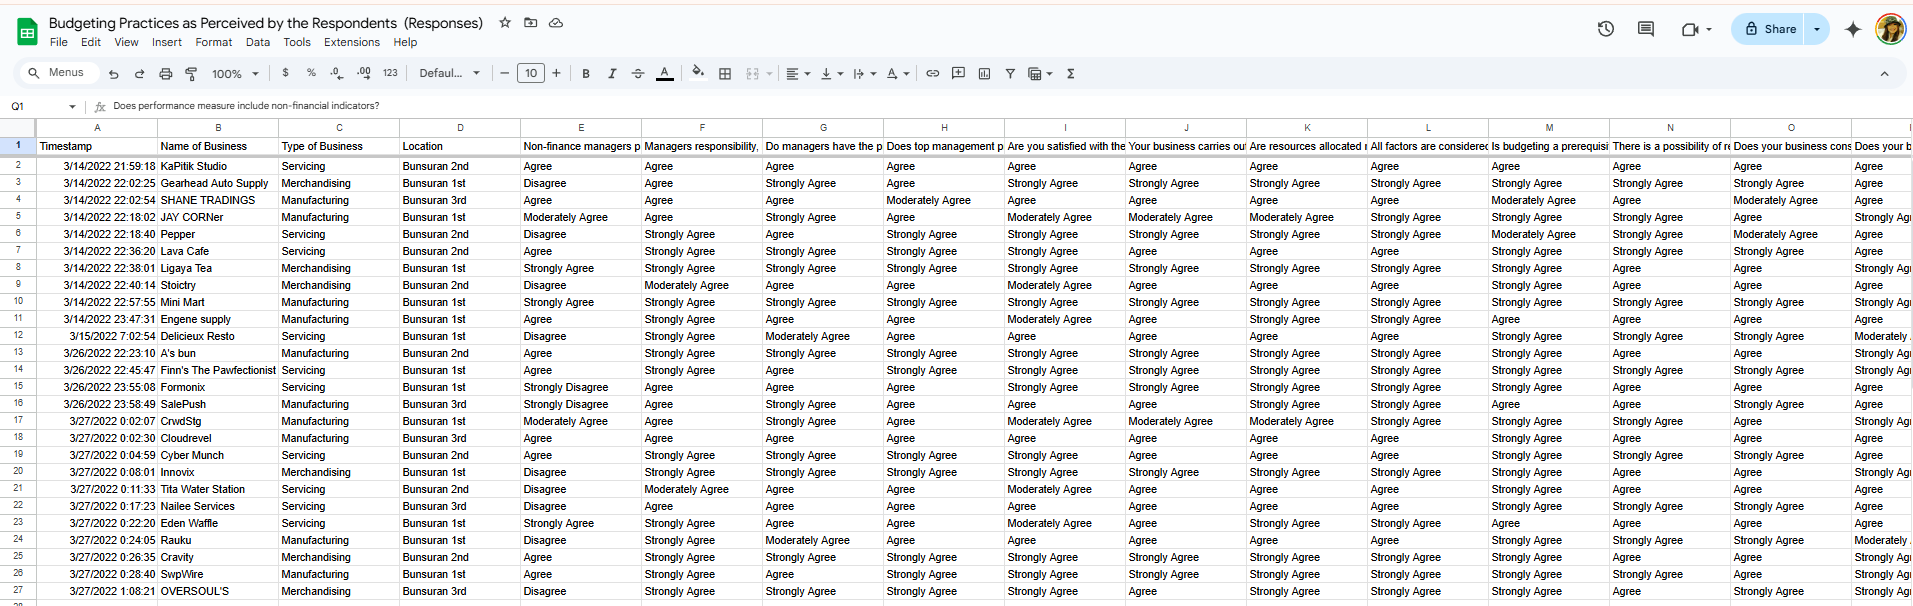The width and height of the screenshot is (1913, 606).
Task: Toggle strikethrough formatting
Action: coord(638,74)
